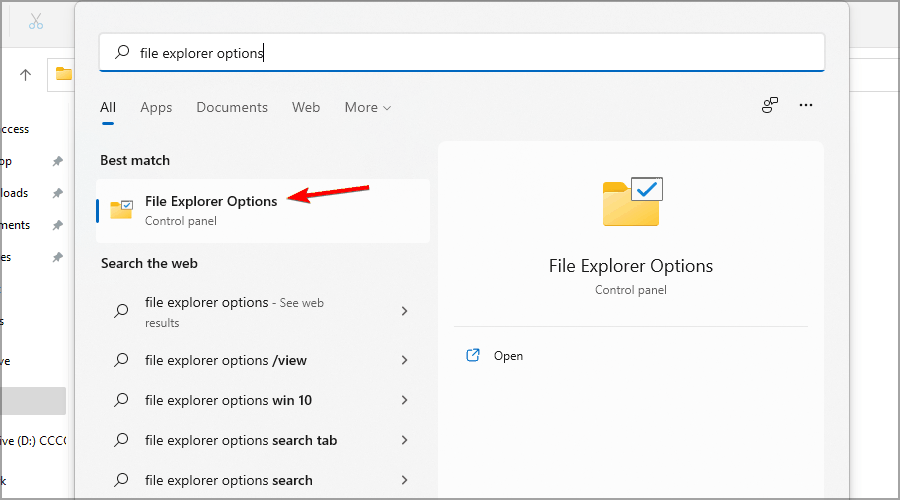The image size is (900, 500).
Task: Open the three-dots options menu
Action: tap(806, 105)
